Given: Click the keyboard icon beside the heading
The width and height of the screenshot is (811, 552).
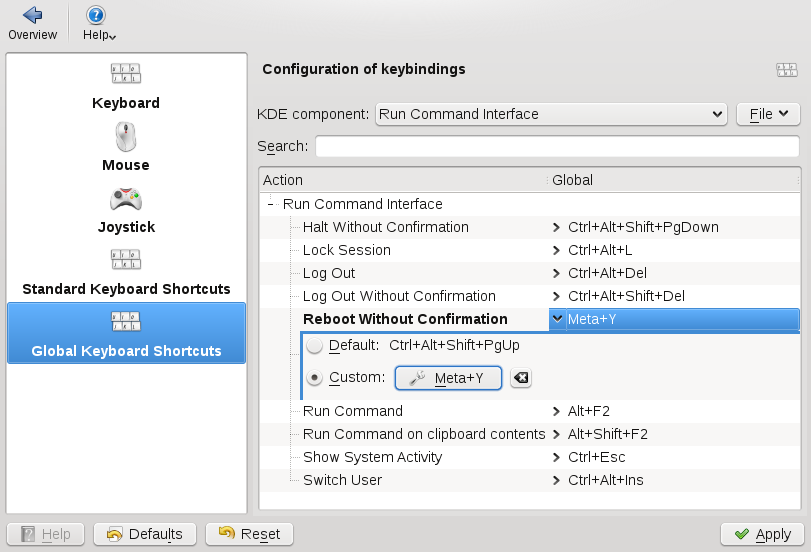Looking at the screenshot, I should tap(786, 70).
